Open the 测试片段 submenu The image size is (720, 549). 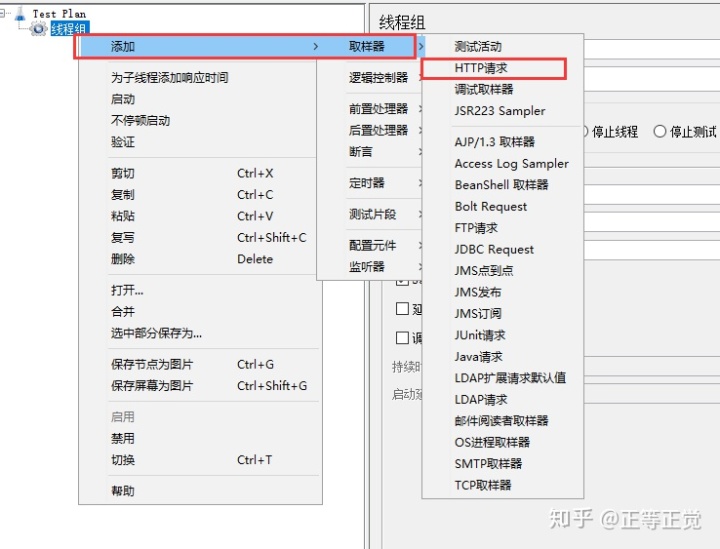[370, 214]
